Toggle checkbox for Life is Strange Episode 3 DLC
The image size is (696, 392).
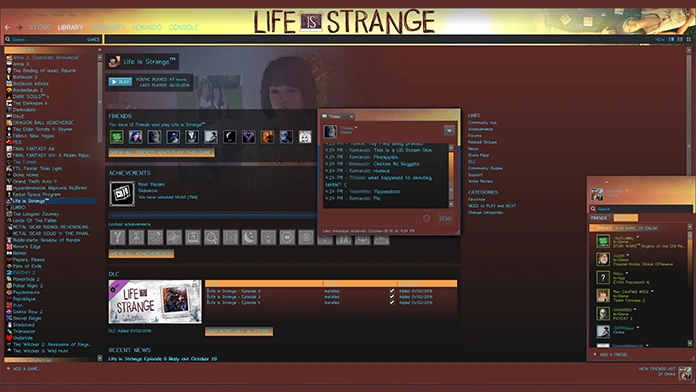click(x=392, y=297)
